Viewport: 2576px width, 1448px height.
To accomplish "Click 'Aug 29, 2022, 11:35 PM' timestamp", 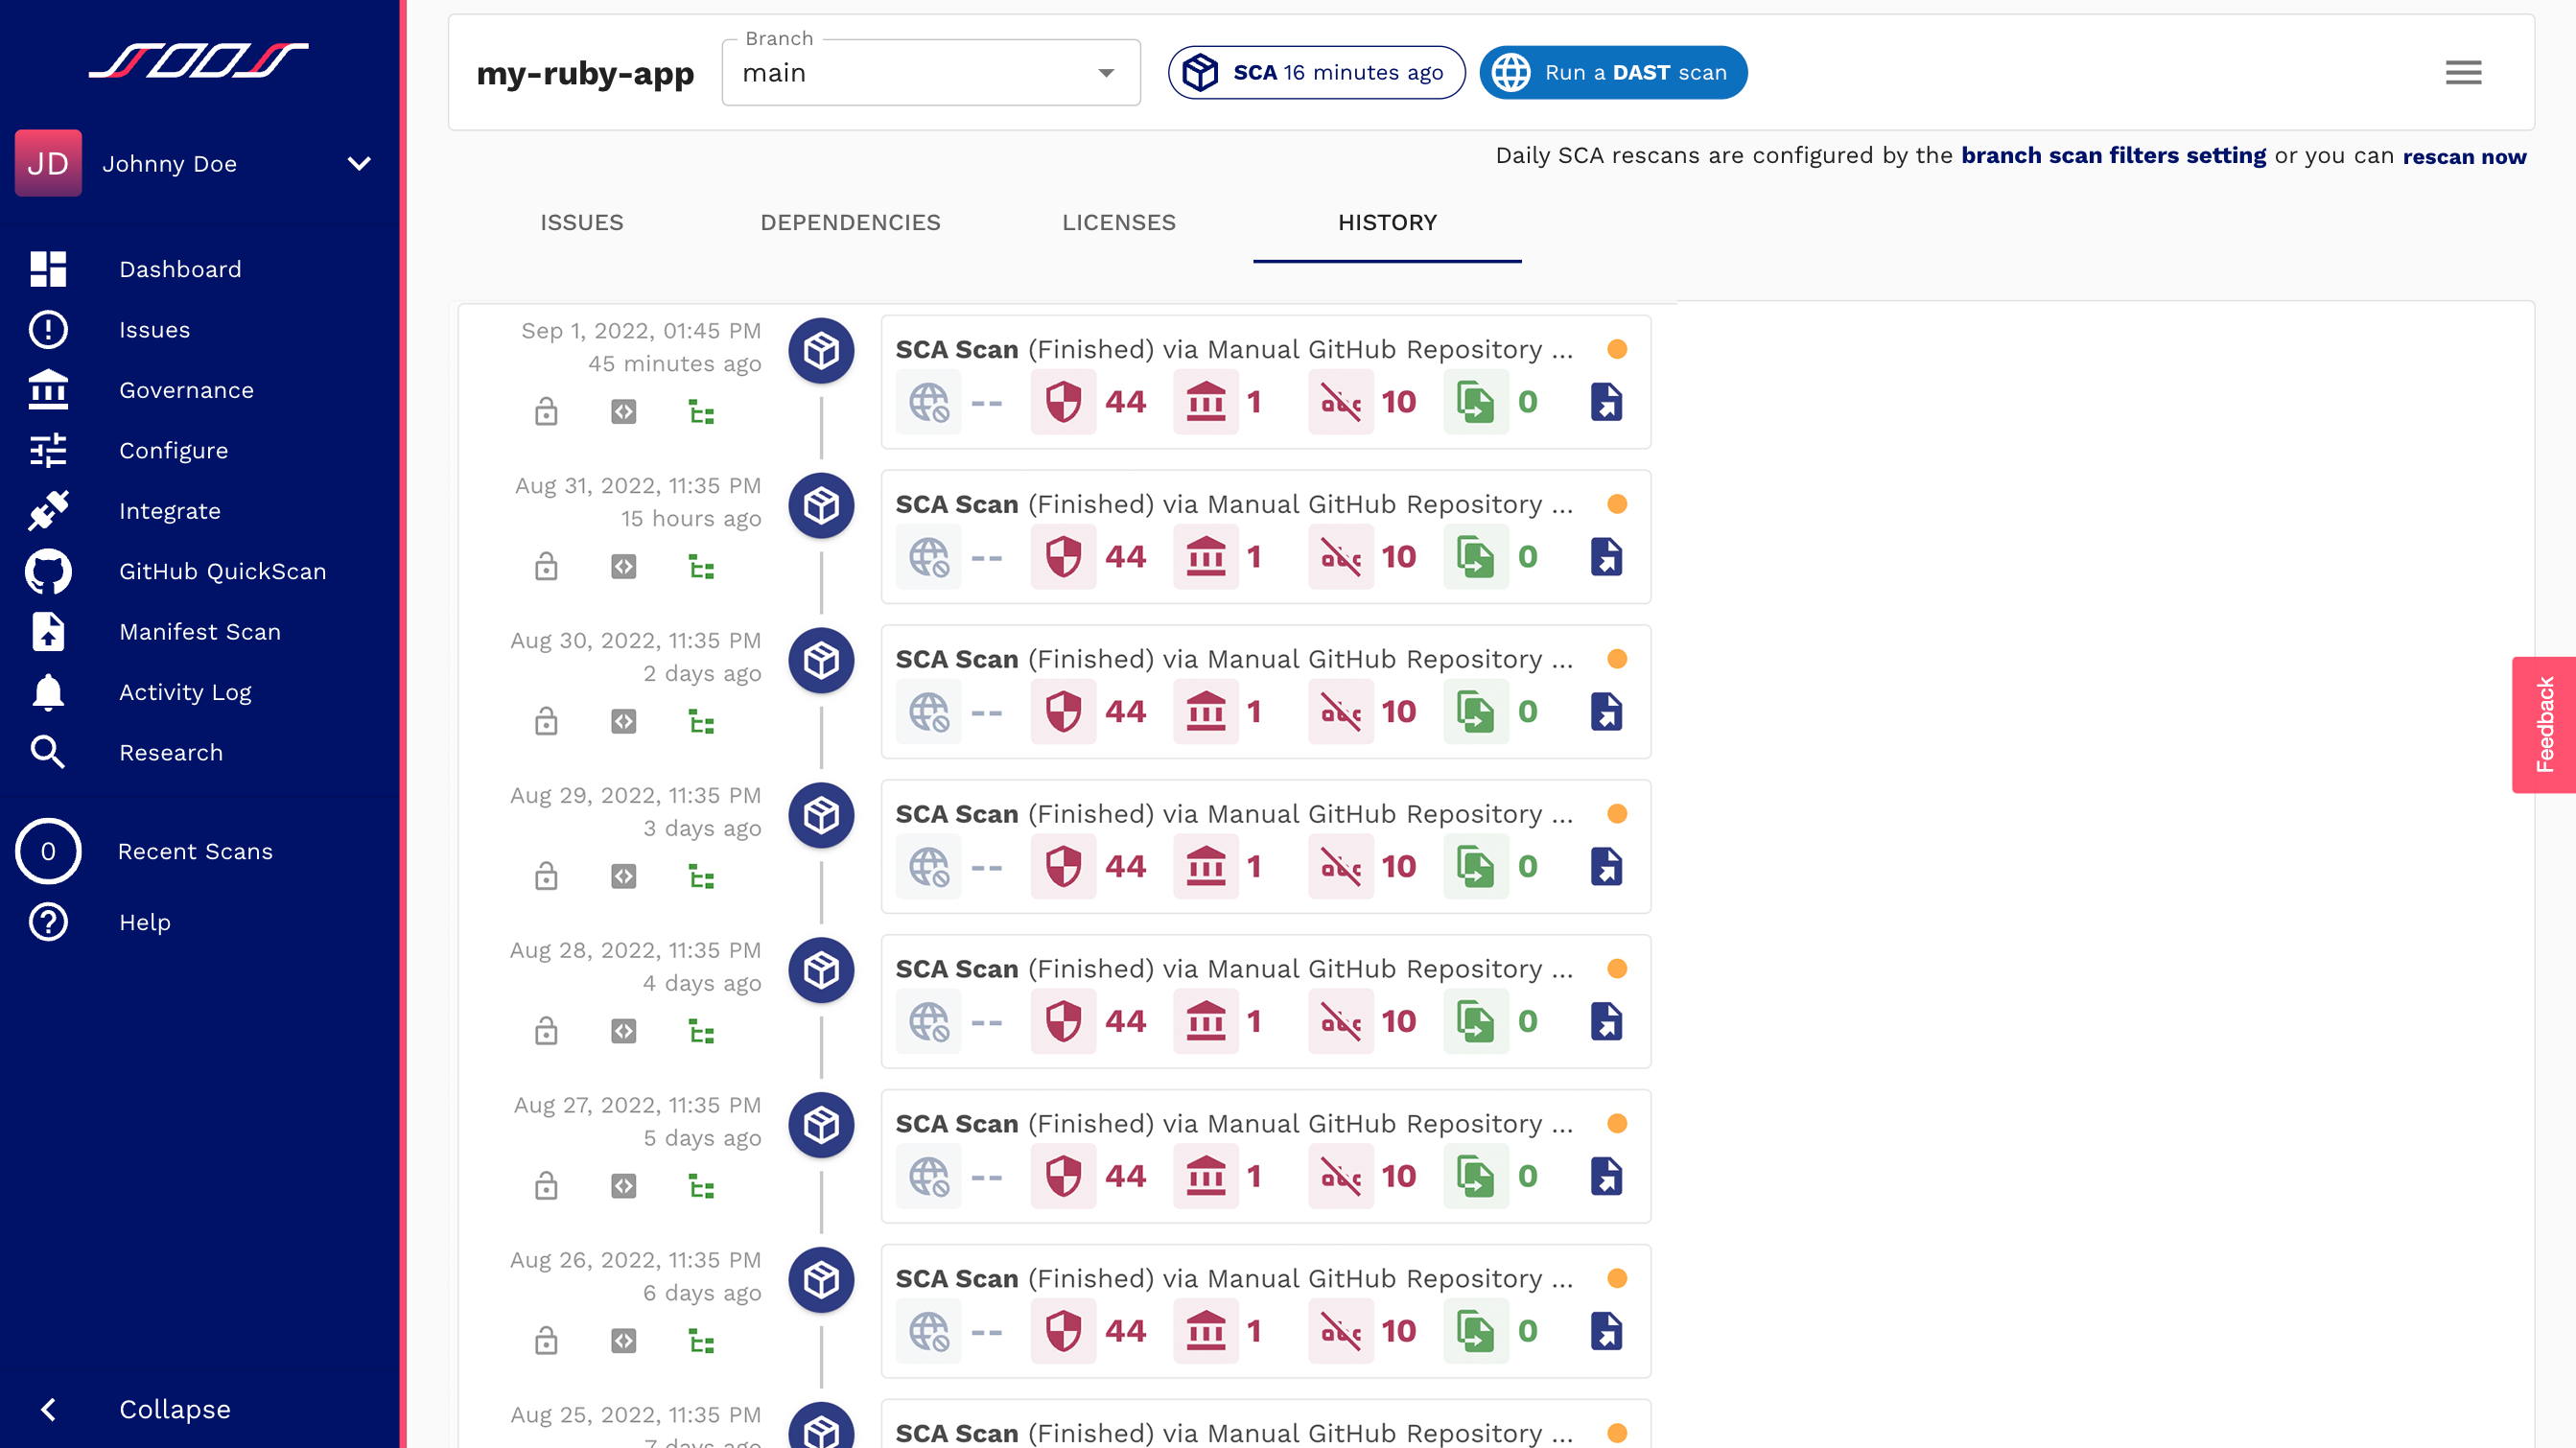I will tap(635, 796).
